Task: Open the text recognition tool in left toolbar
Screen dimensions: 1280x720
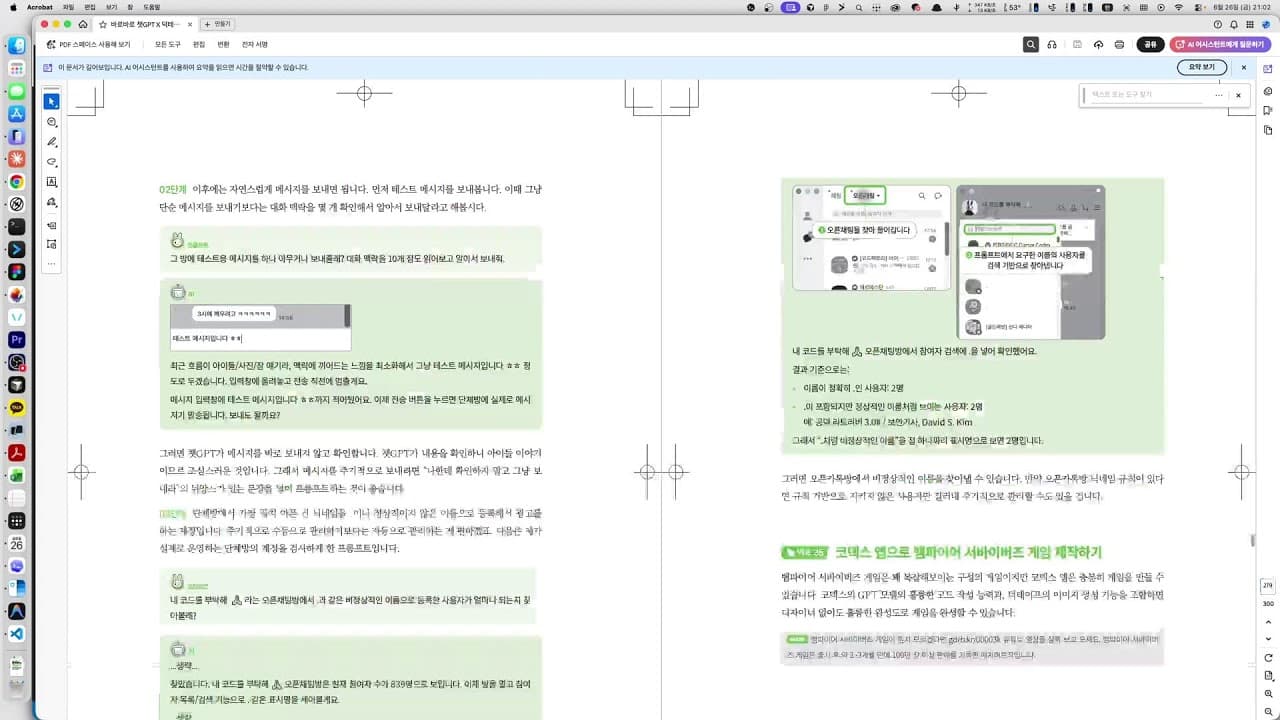Action: click(52, 244)
